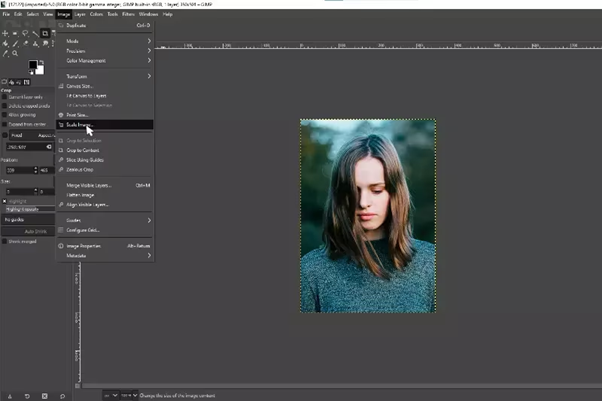Swap foreground and background colors

point(41,62)
